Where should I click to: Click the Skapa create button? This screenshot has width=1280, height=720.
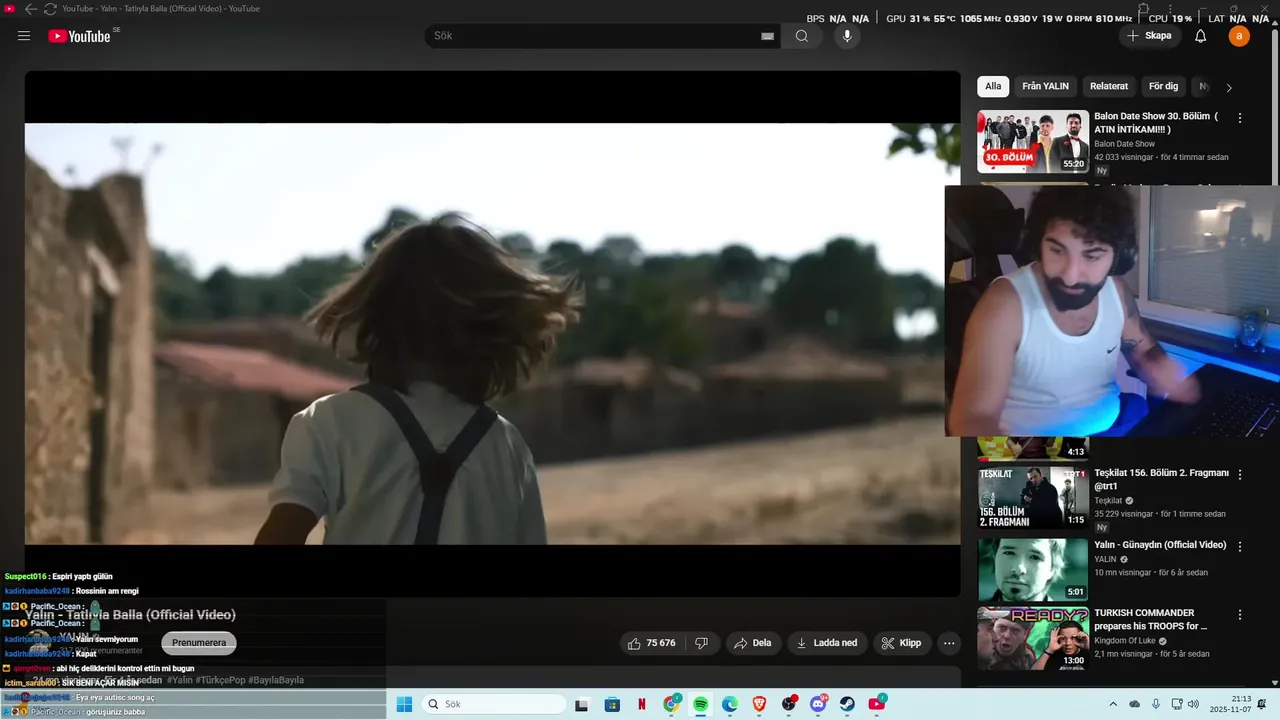click(x=1149, y=36)
